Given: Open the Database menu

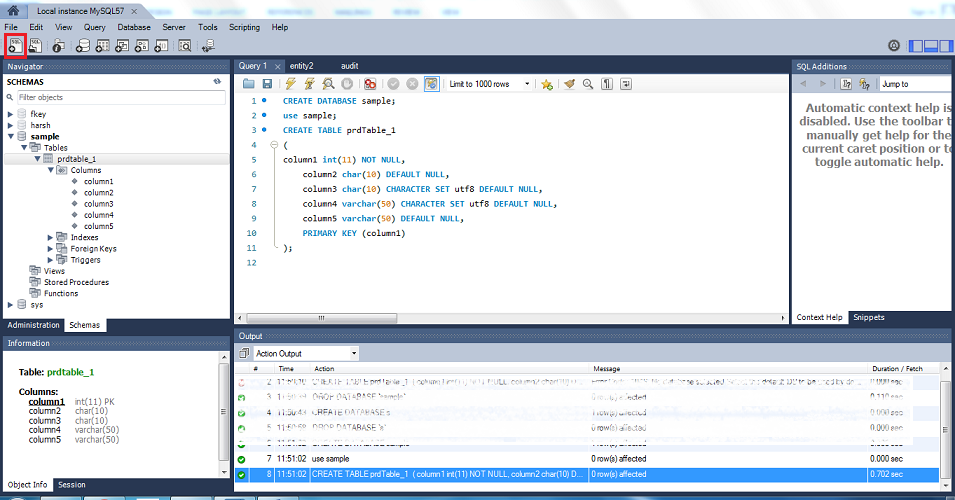Looking at the screenshot, I should [134, 27].
